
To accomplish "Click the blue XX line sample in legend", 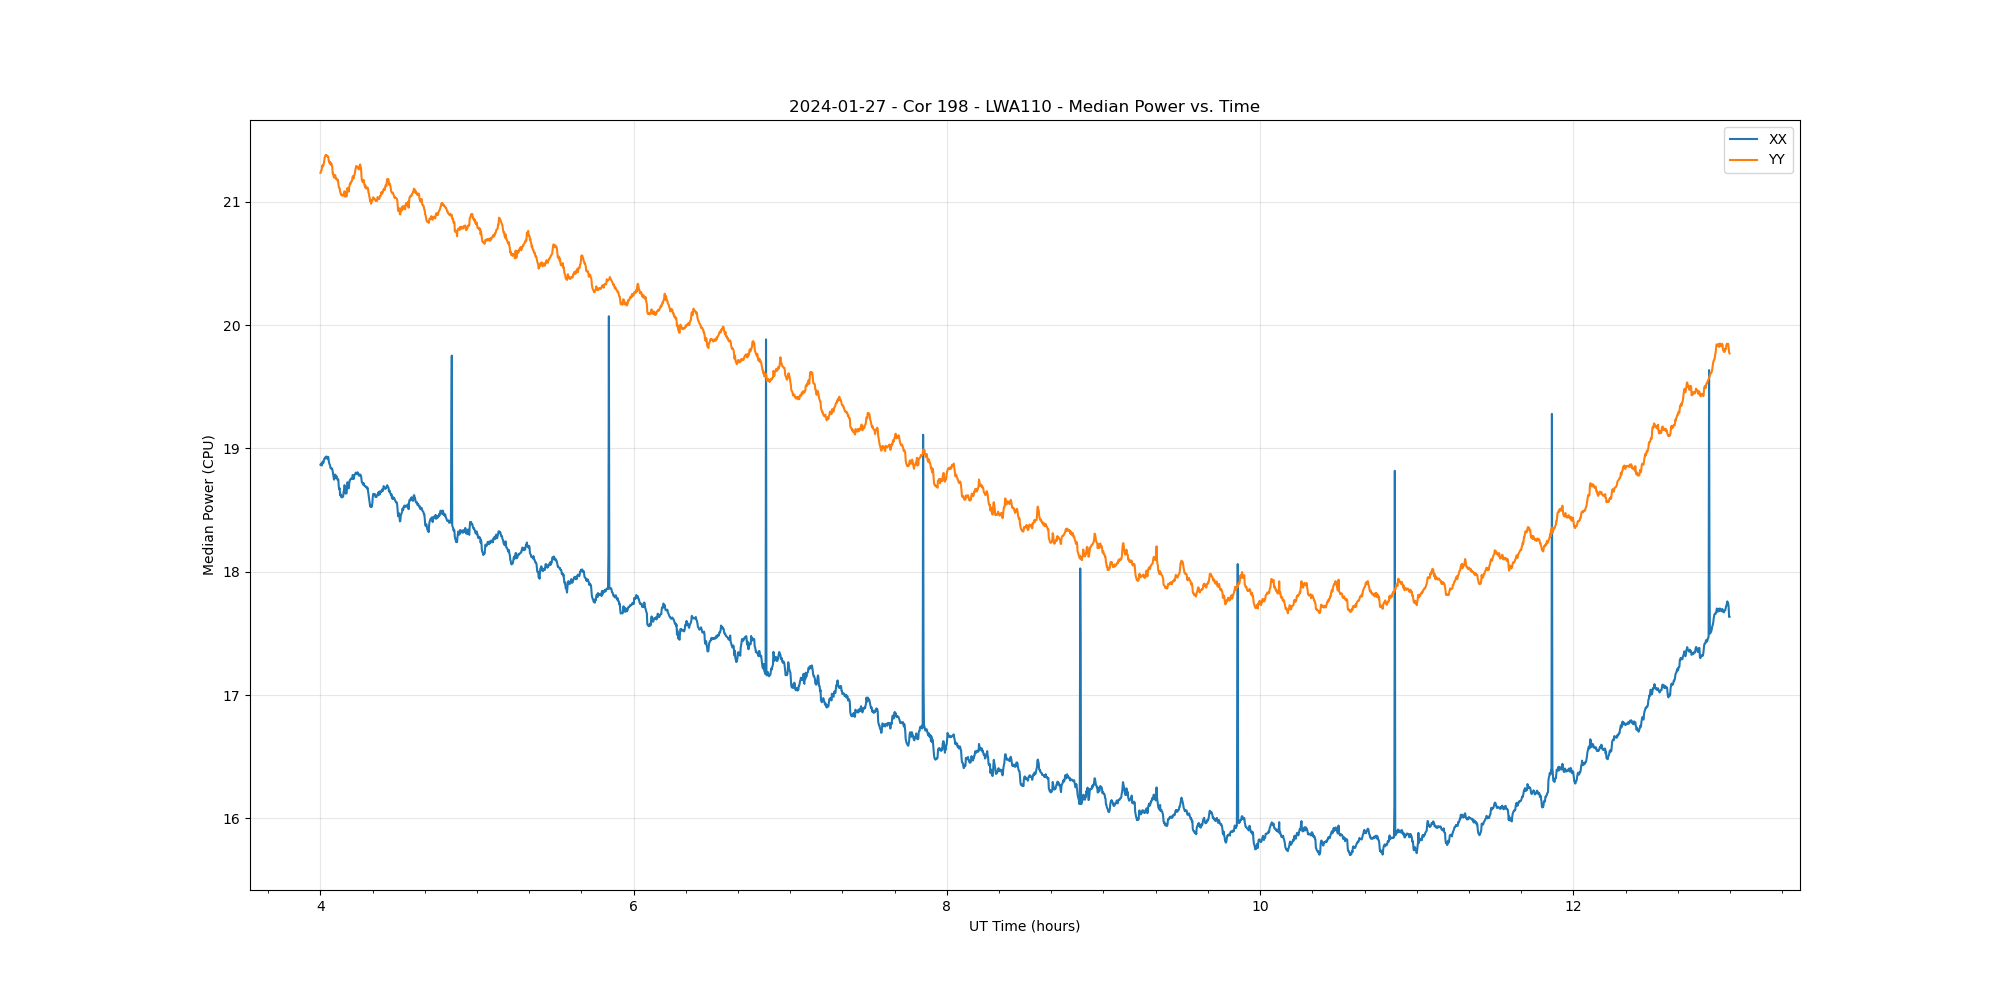I will pyautogui.click(x=1744, y=139).
